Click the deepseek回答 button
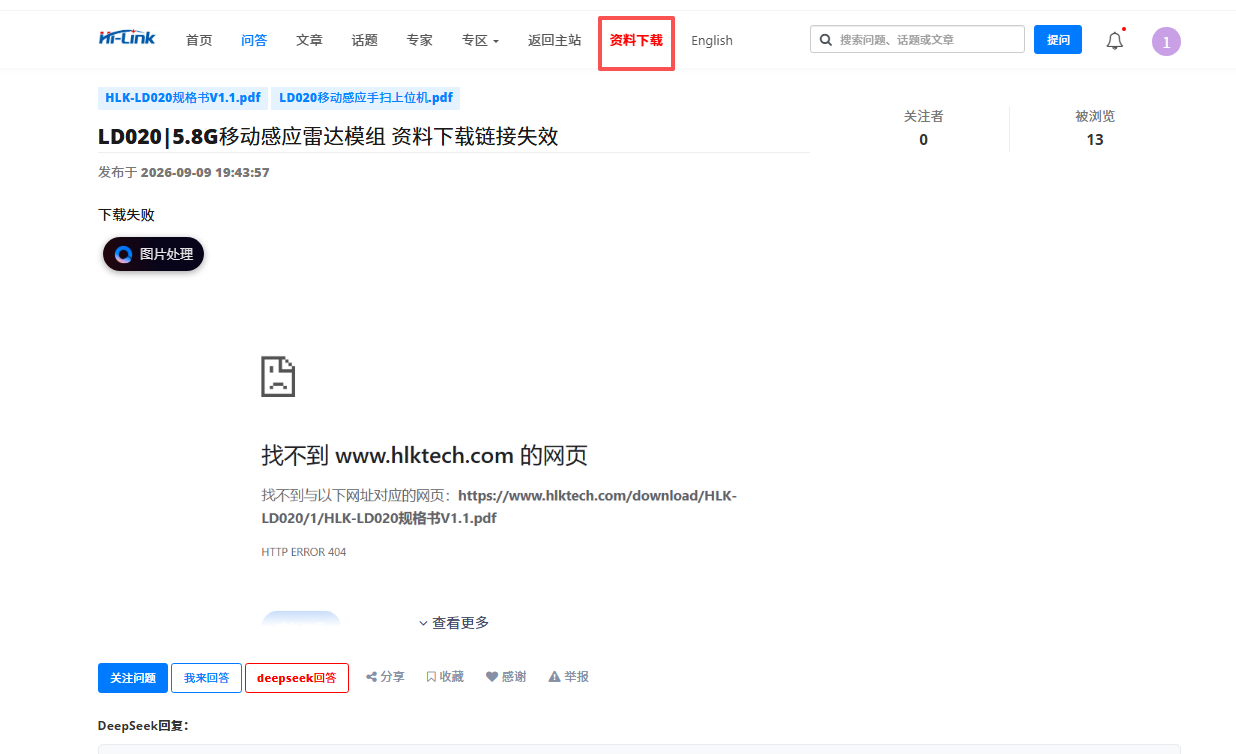This screenshot has width=1236, height=754. click(297, 678)
